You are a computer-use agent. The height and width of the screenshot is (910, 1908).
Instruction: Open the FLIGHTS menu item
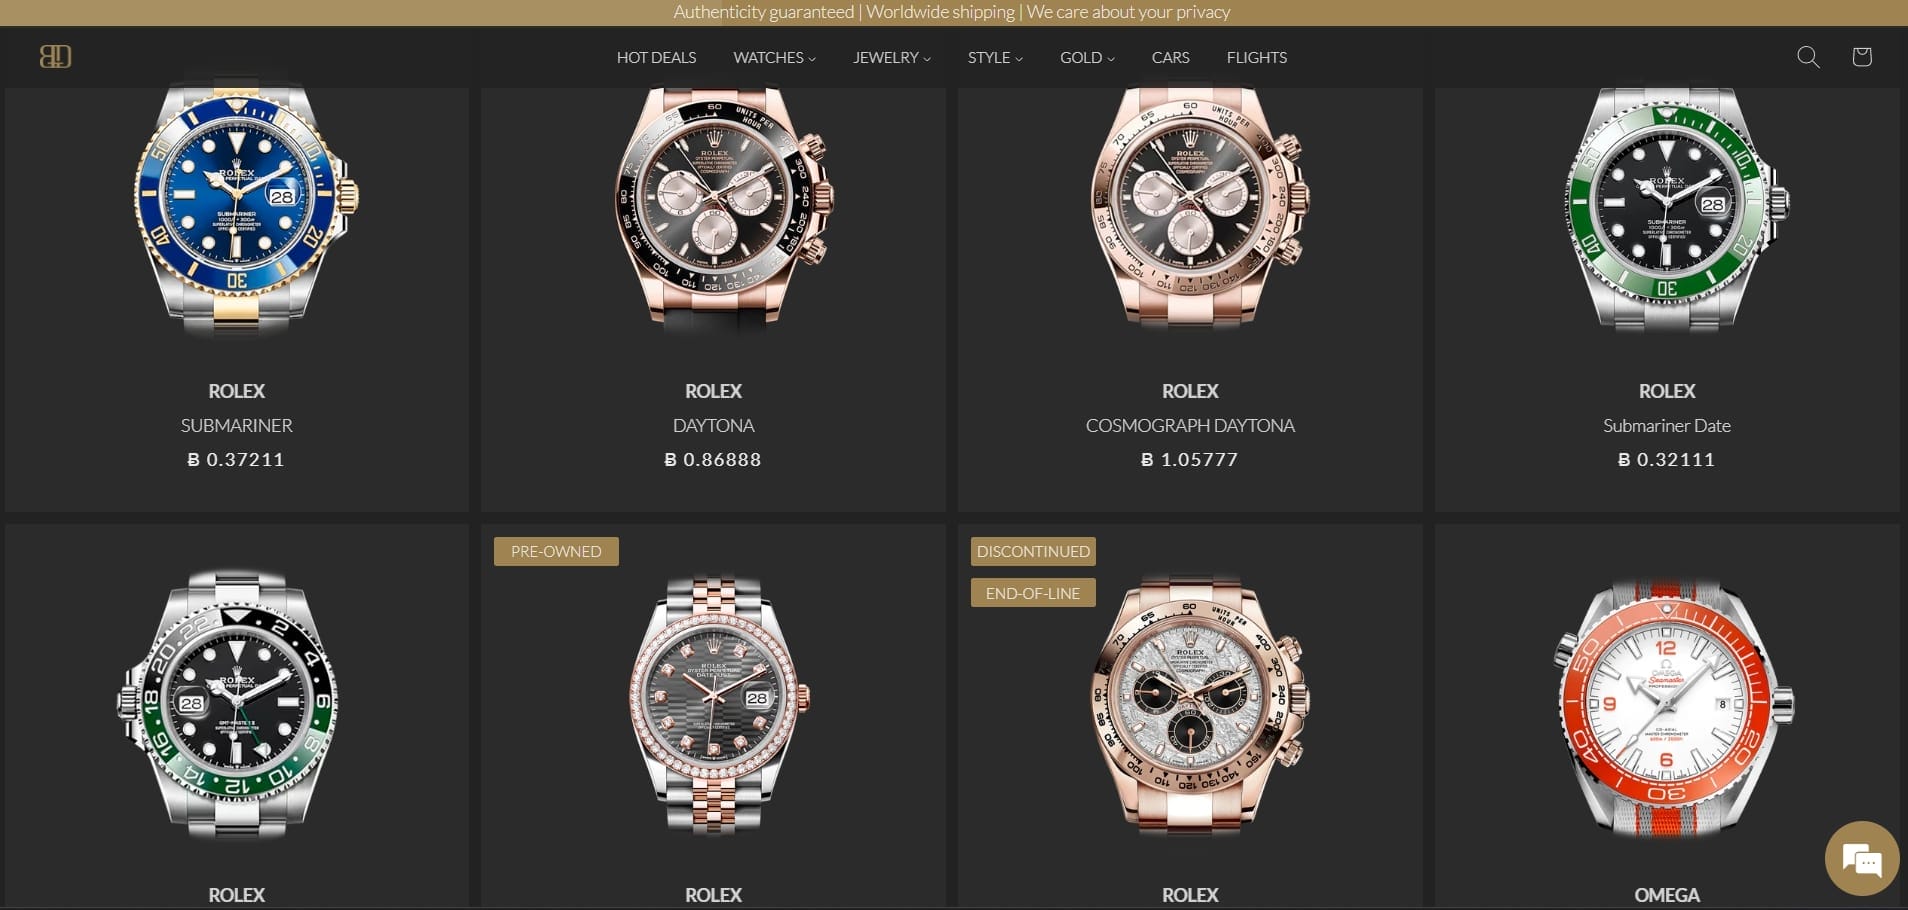pos(1256,58)
